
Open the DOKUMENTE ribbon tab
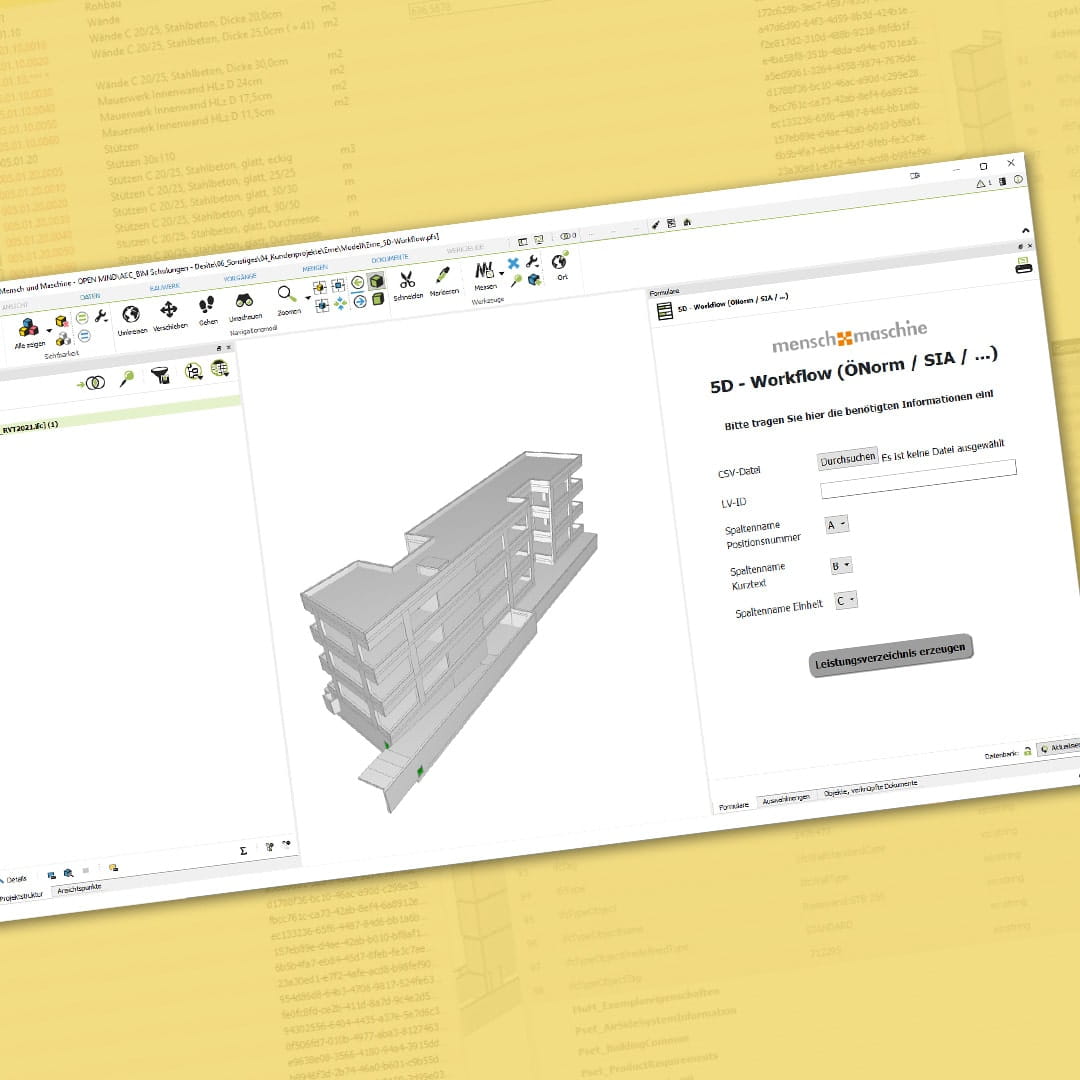click(x=390, y=257)
